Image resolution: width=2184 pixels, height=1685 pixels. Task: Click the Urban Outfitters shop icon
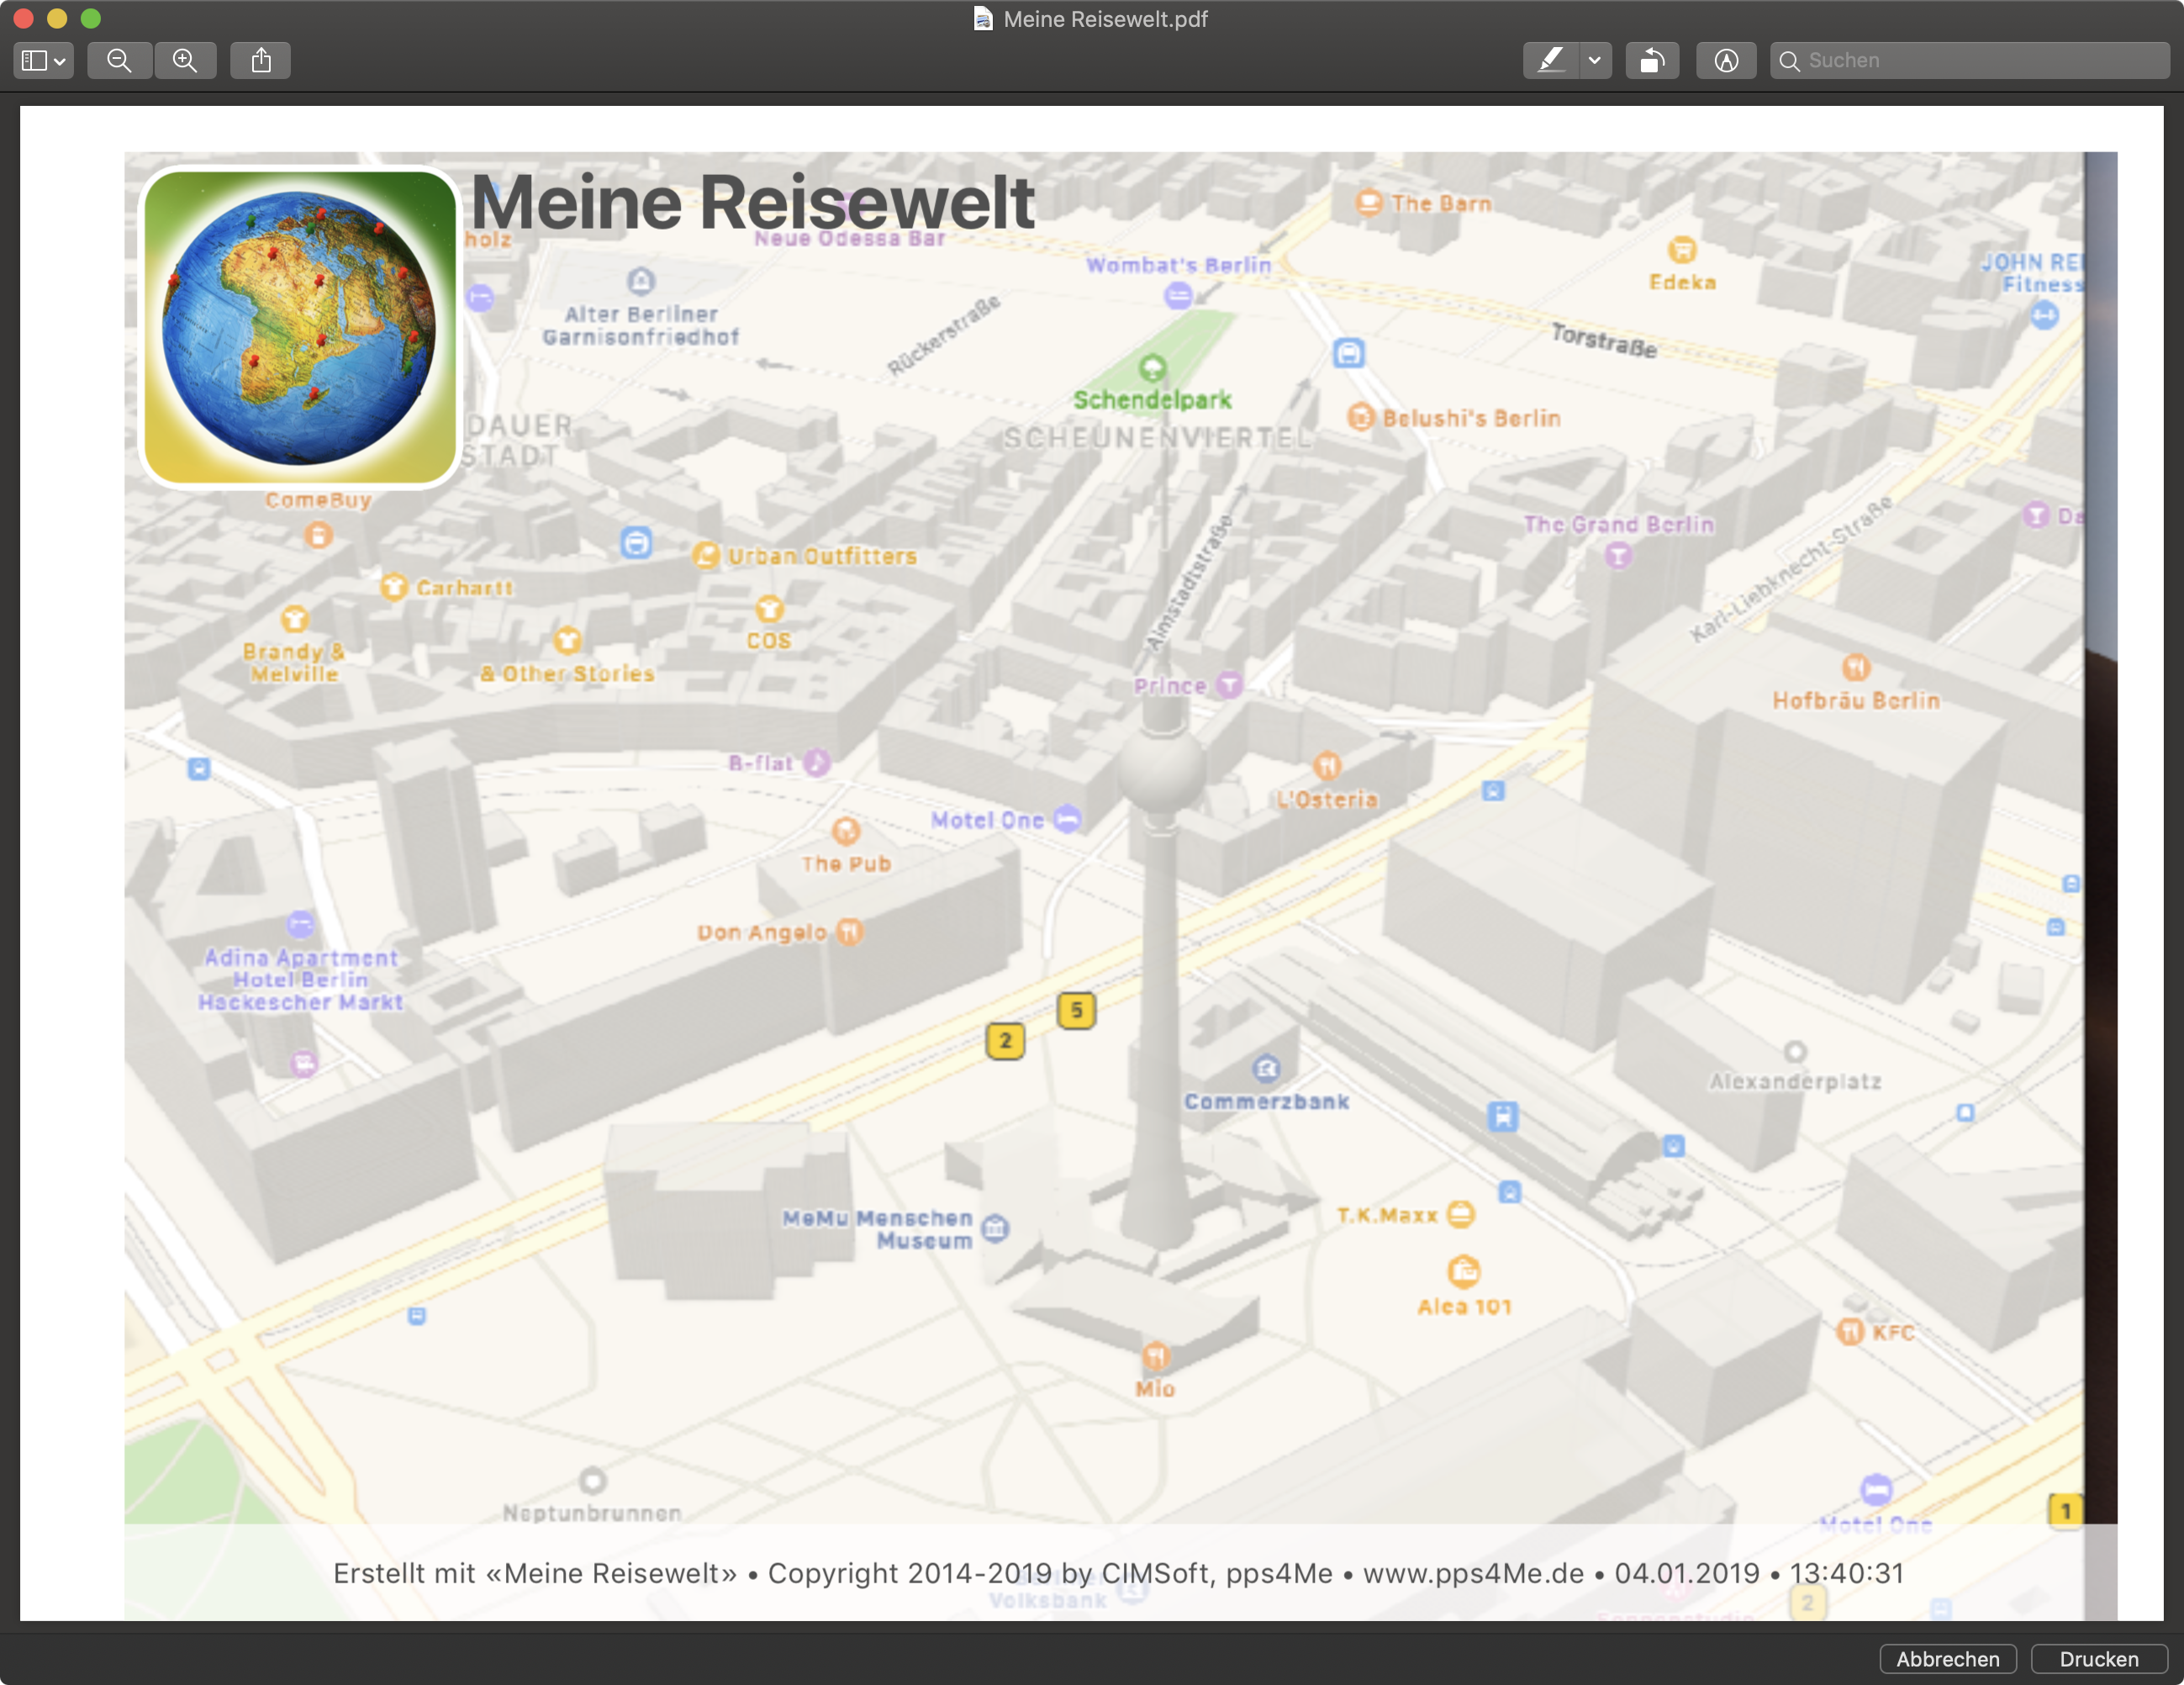(706, 555)
